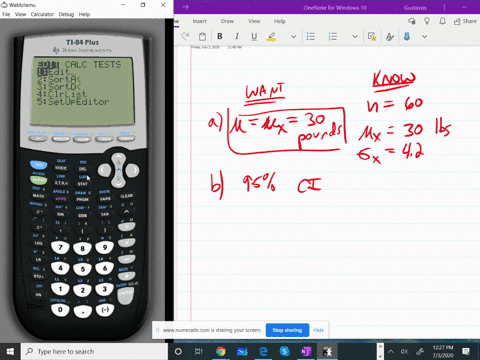Click the PRGM key on calculator
The height and width of the screenshot is (360, 480).
[83, 199]
